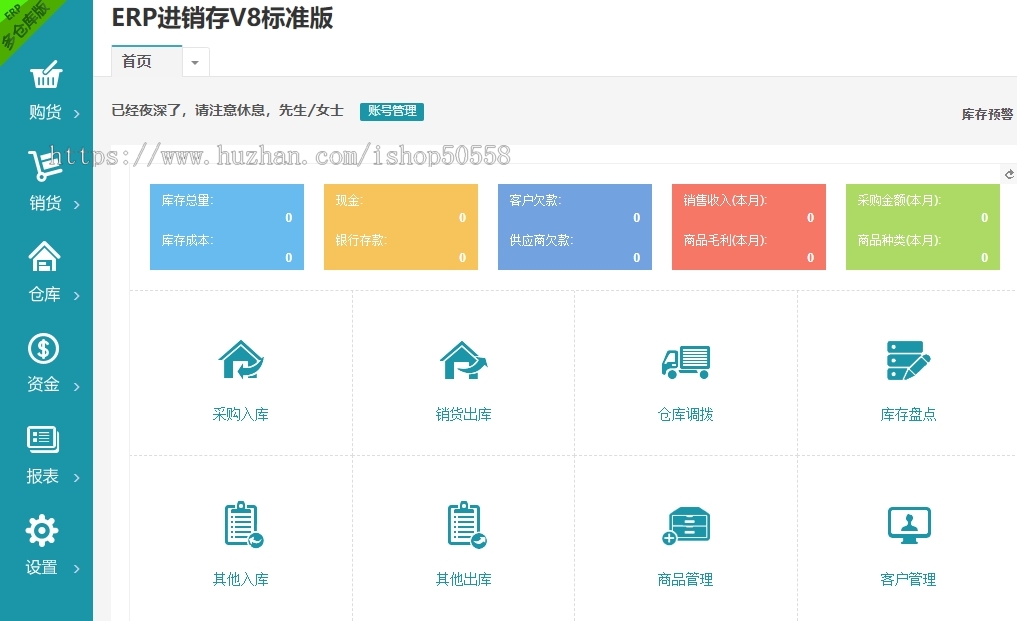Open the 商品管理 text link

coord(686,579)
